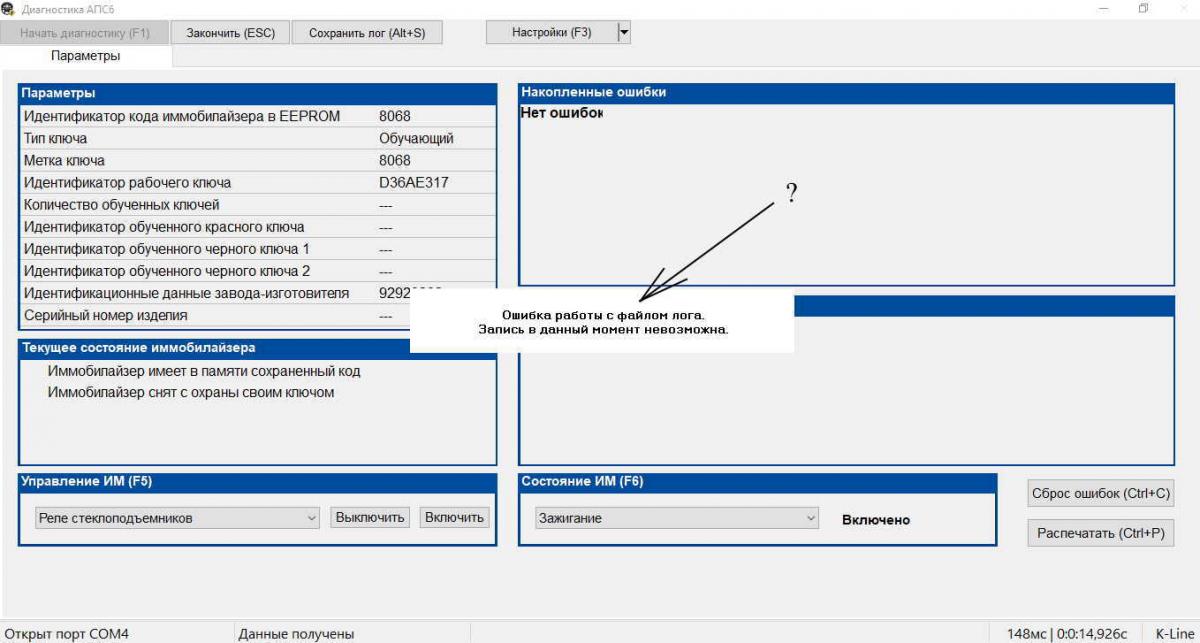Image resolution: width=1200 pixels, height=643 pixels.
Task: Select Идентификатор рабочего ключа row
Action: tap(257, 182)
